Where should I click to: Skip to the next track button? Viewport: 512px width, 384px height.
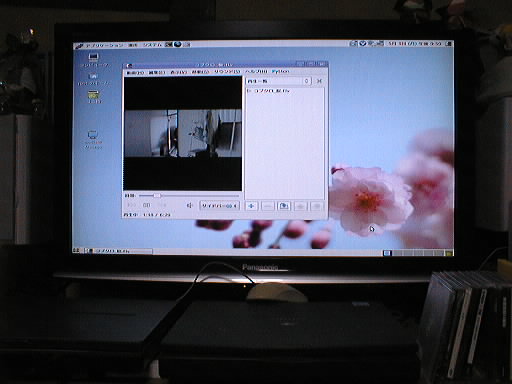pos(162,205)
